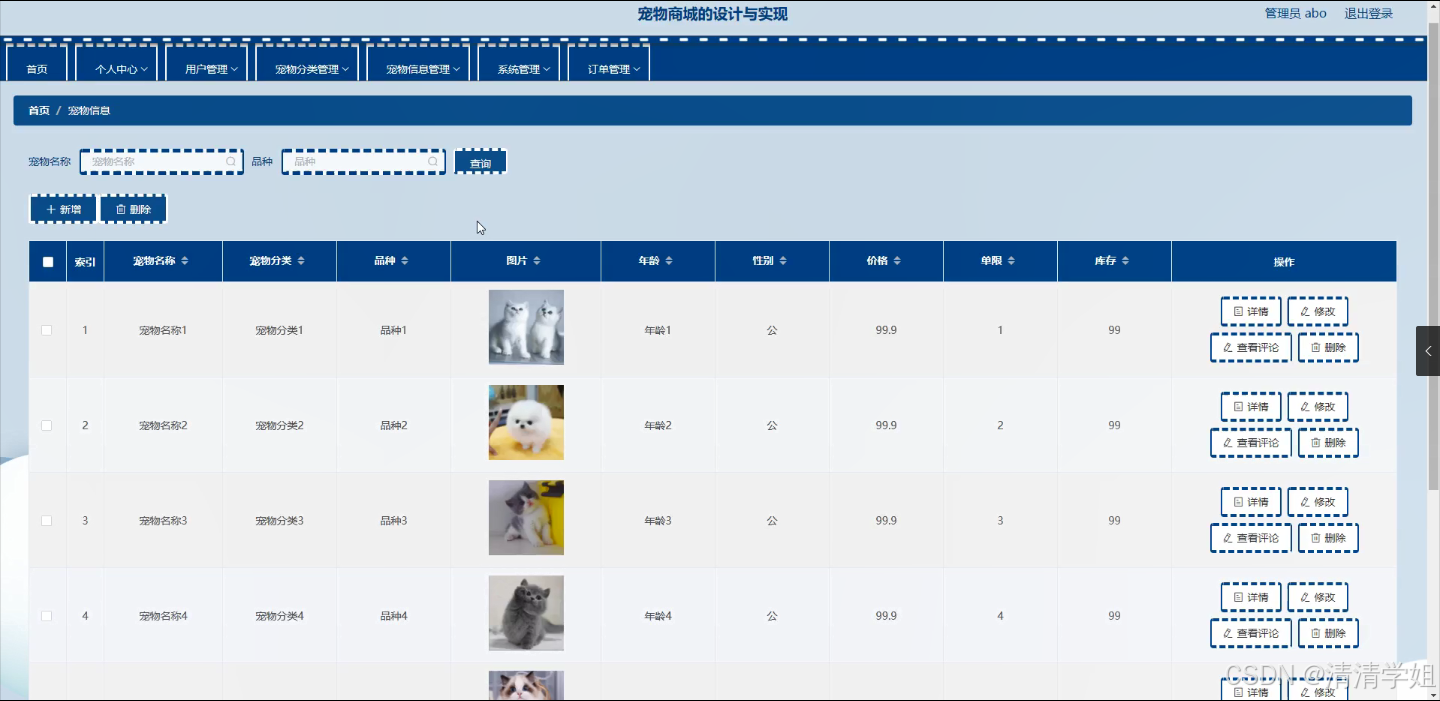Click 修改 for 宠物名称1

(x=1318, y=311)
